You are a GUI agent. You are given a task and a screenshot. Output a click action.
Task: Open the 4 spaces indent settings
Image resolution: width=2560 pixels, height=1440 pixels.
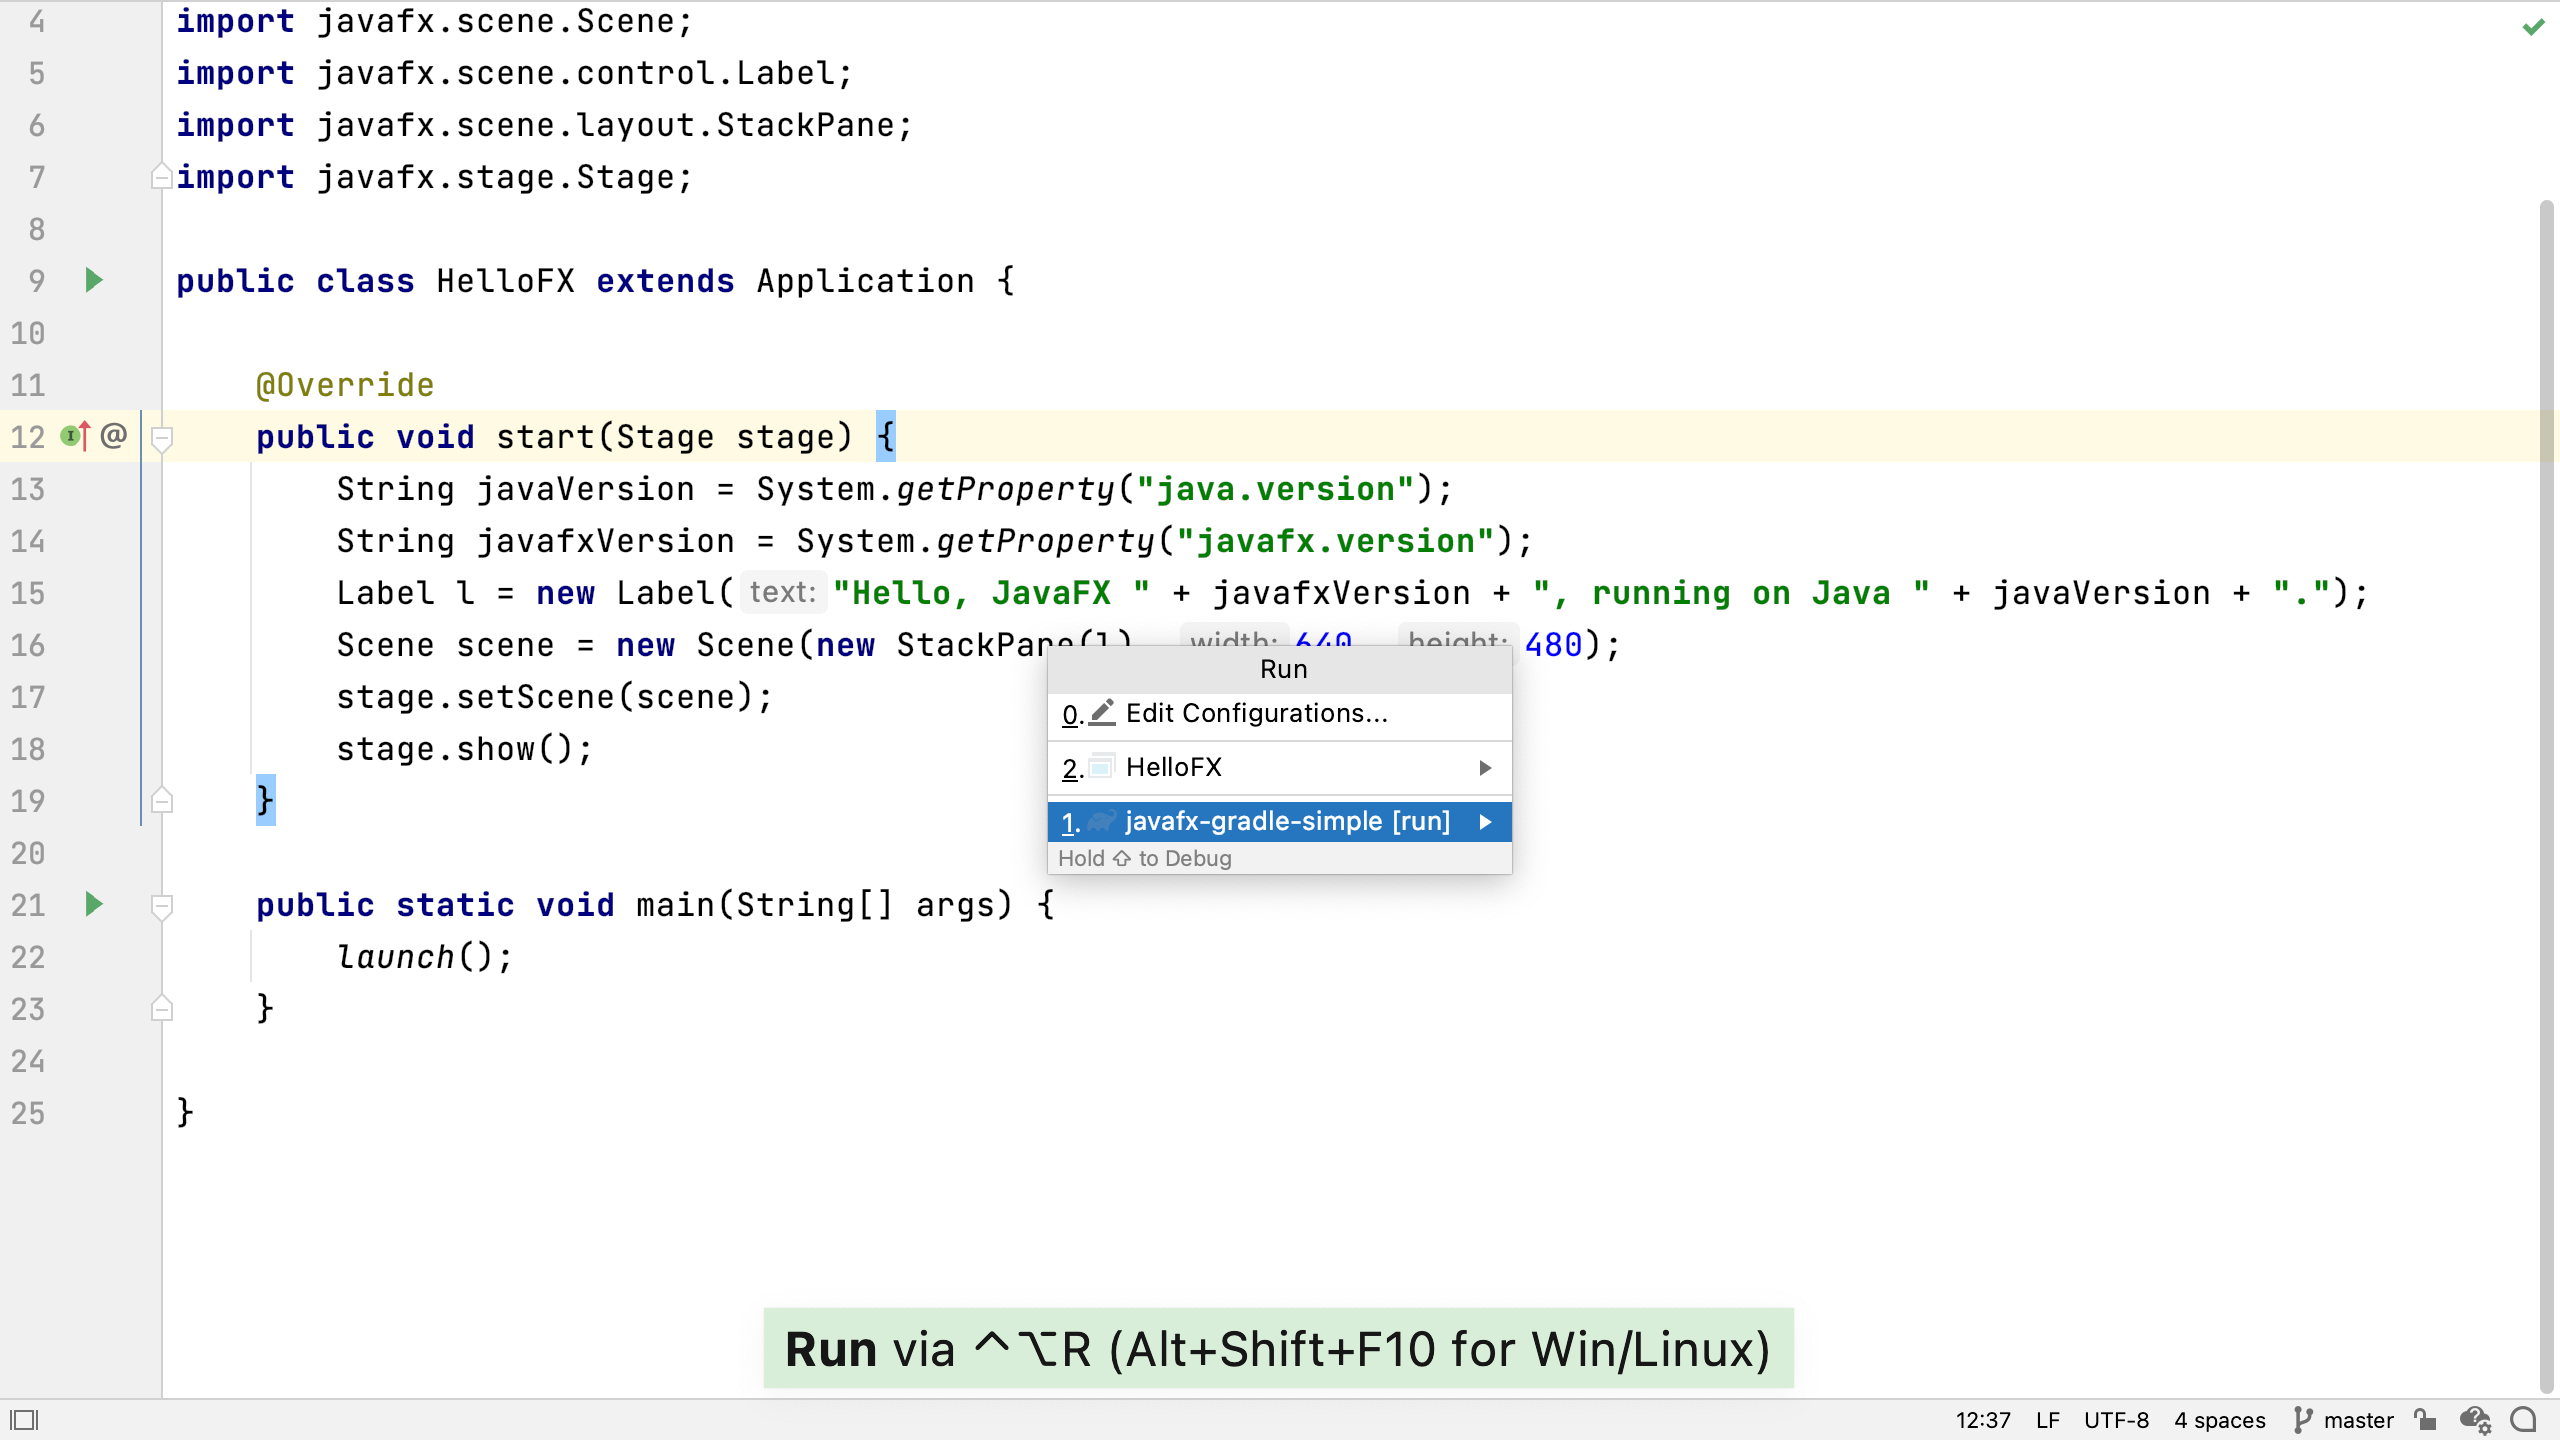click(2219, 1420)
